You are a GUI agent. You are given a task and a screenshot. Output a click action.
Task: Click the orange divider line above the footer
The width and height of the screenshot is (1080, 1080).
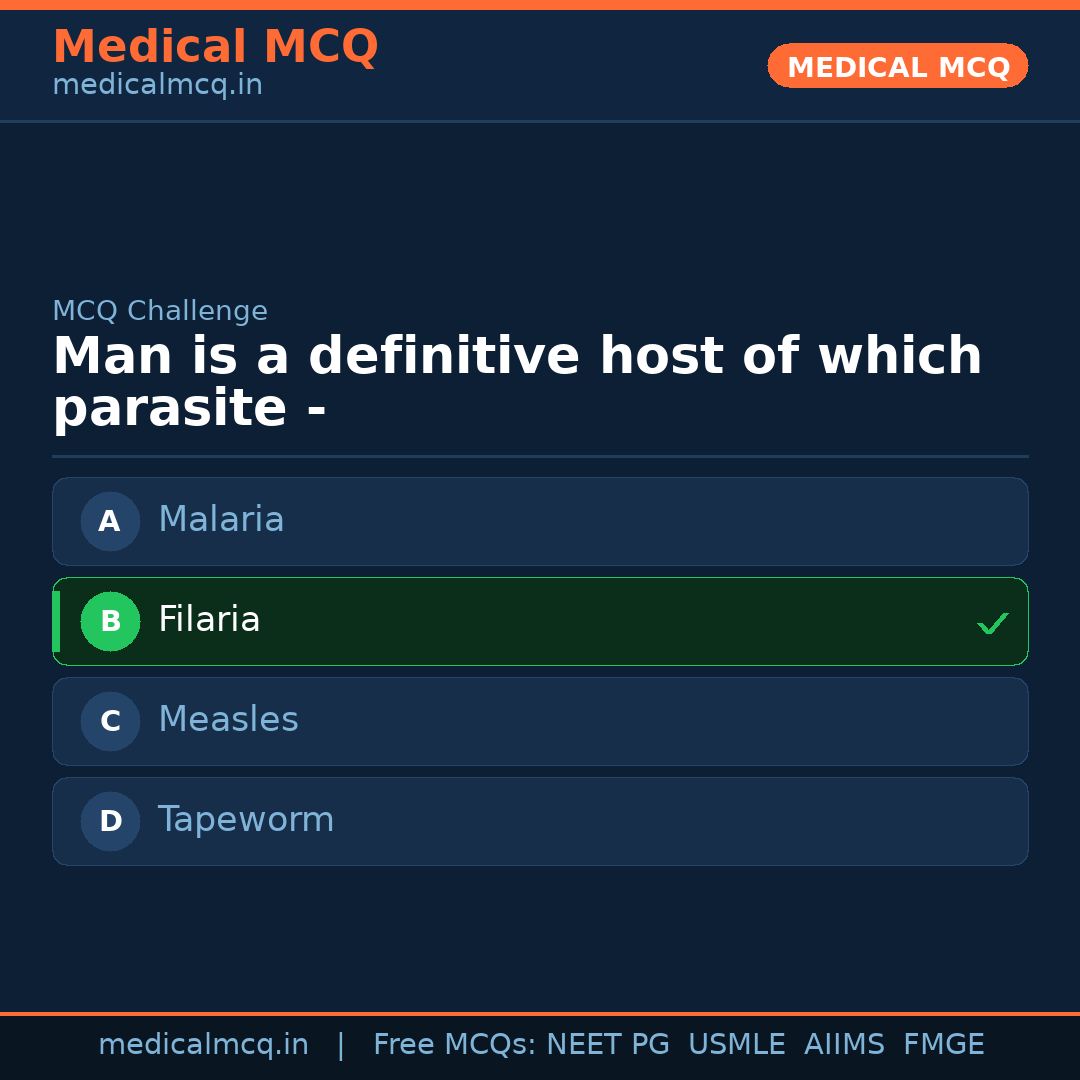click(540, 1012)
